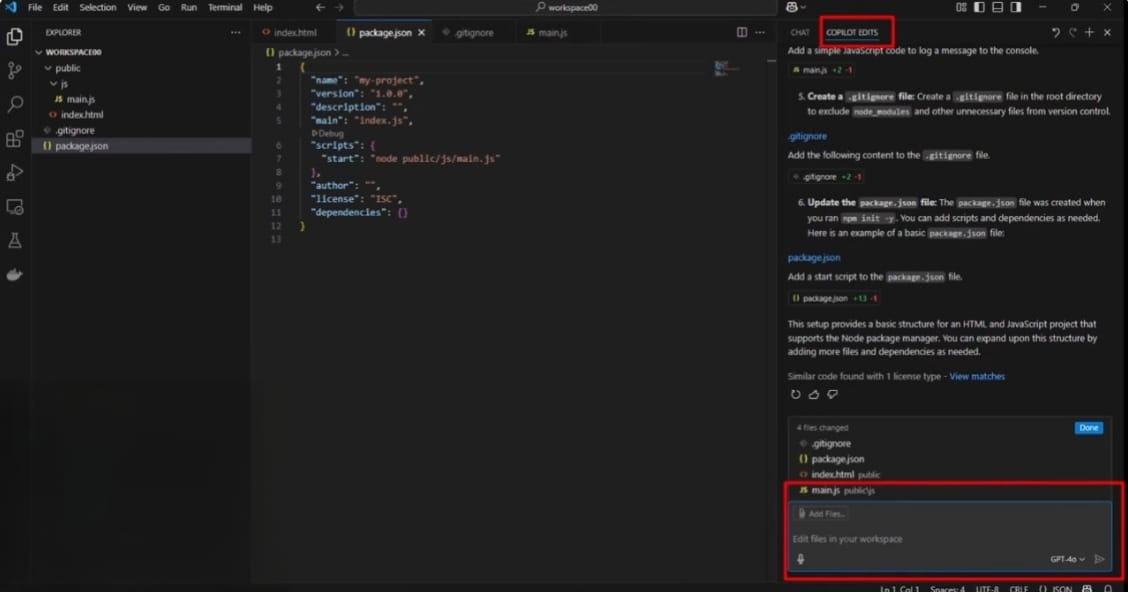Switch to the CHAT tab

[x=798, y=31]
